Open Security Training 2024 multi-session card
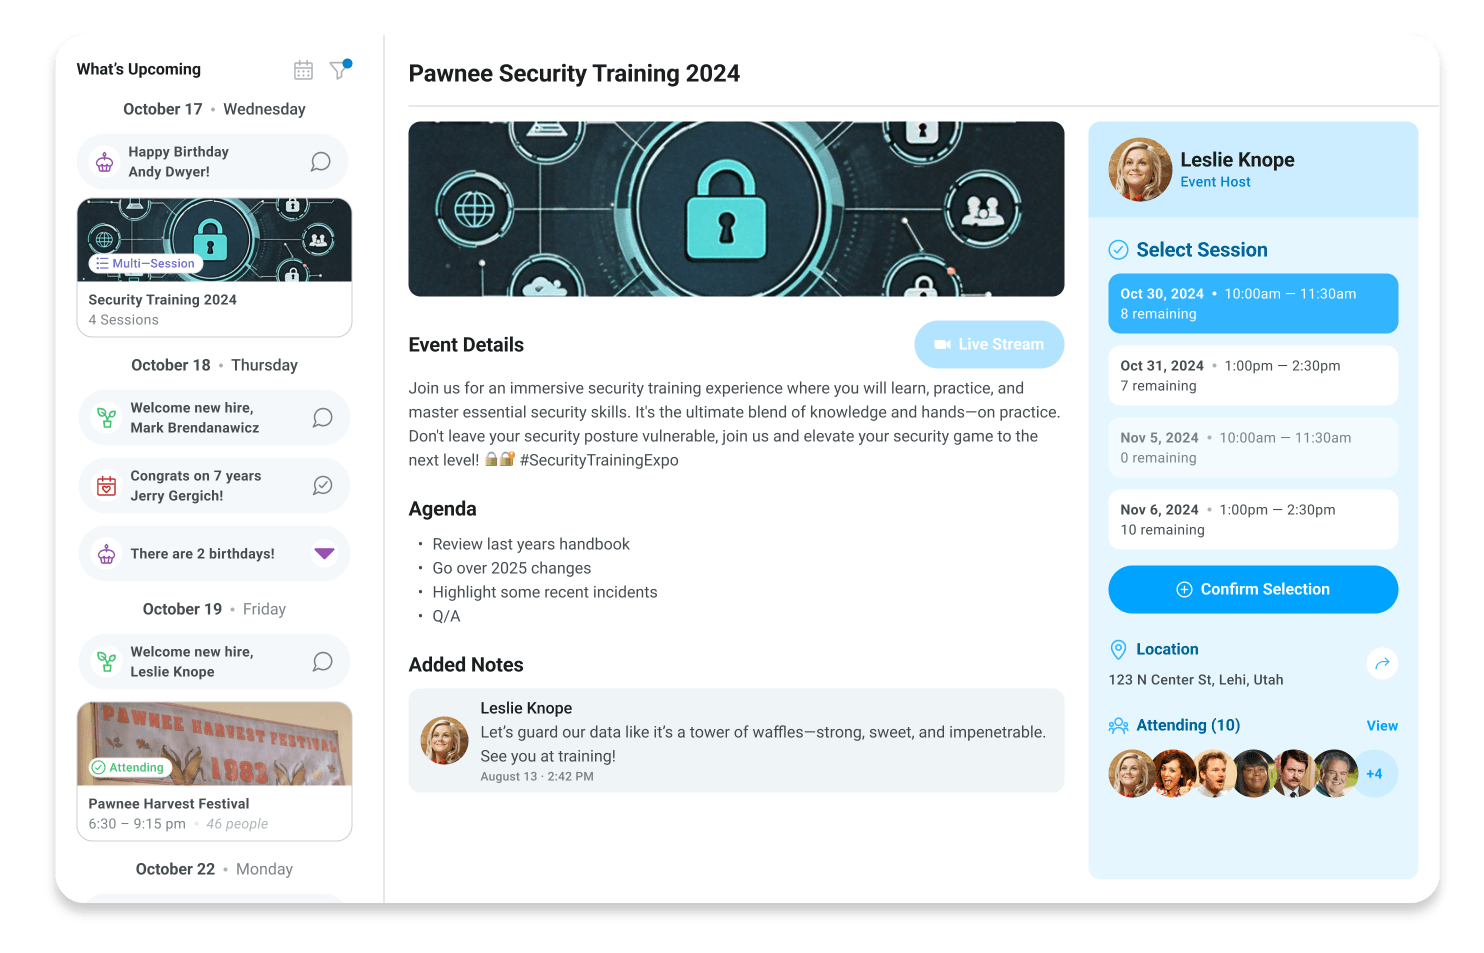 click(x=214, y=268)
